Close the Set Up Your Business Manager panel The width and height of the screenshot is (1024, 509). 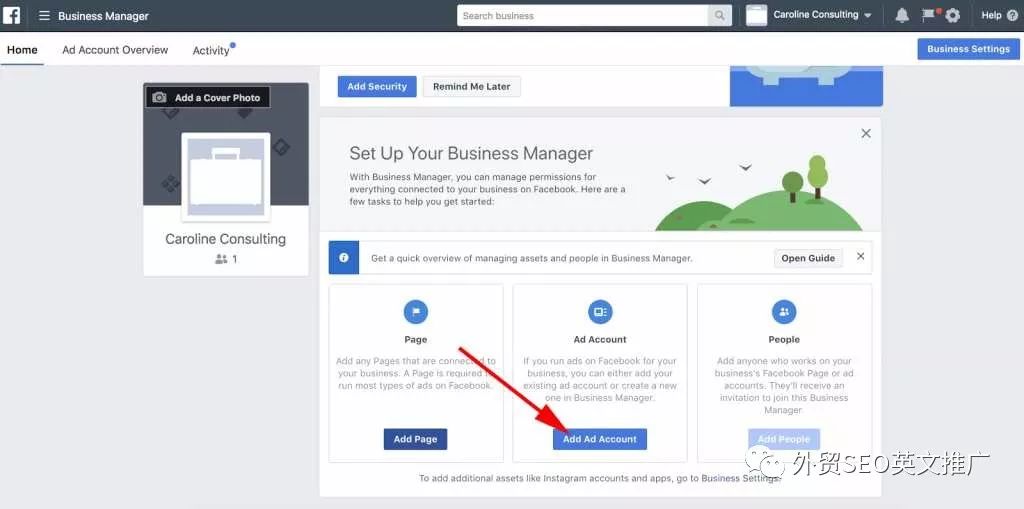pos(866,133)
